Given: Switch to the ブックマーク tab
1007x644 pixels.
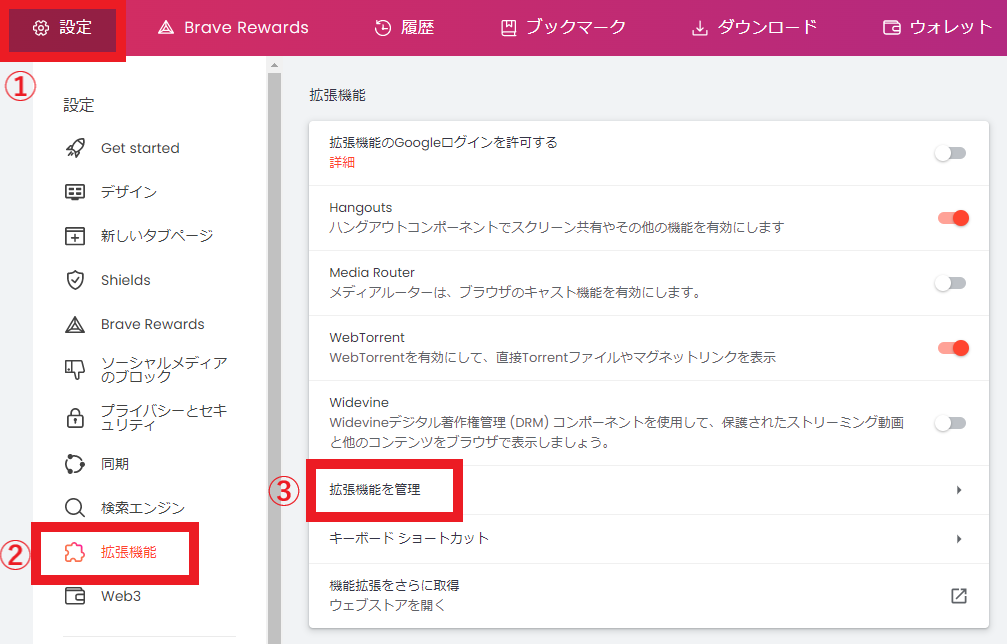Looking at the screenshot, I should click(563, 28).
